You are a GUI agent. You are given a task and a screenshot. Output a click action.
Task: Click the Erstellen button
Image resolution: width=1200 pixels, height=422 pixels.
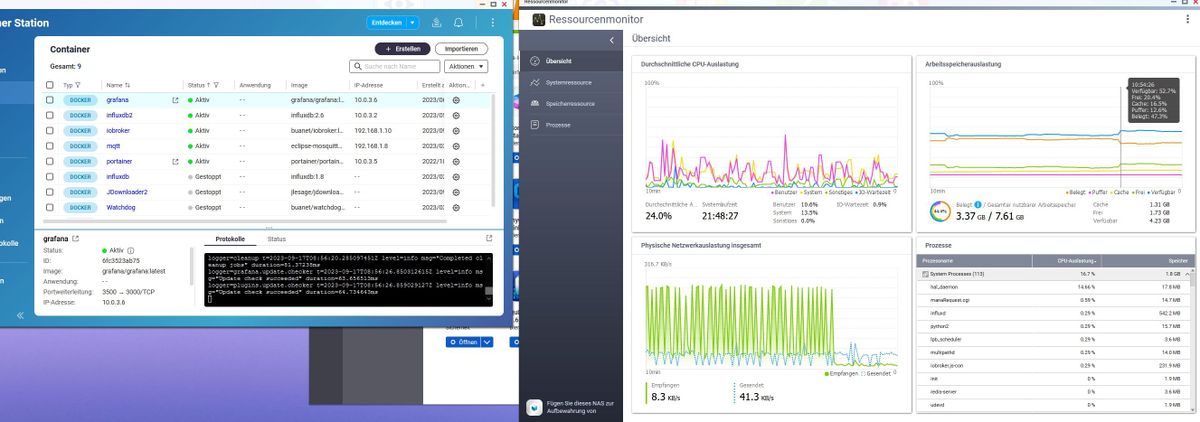pos(403,48)
